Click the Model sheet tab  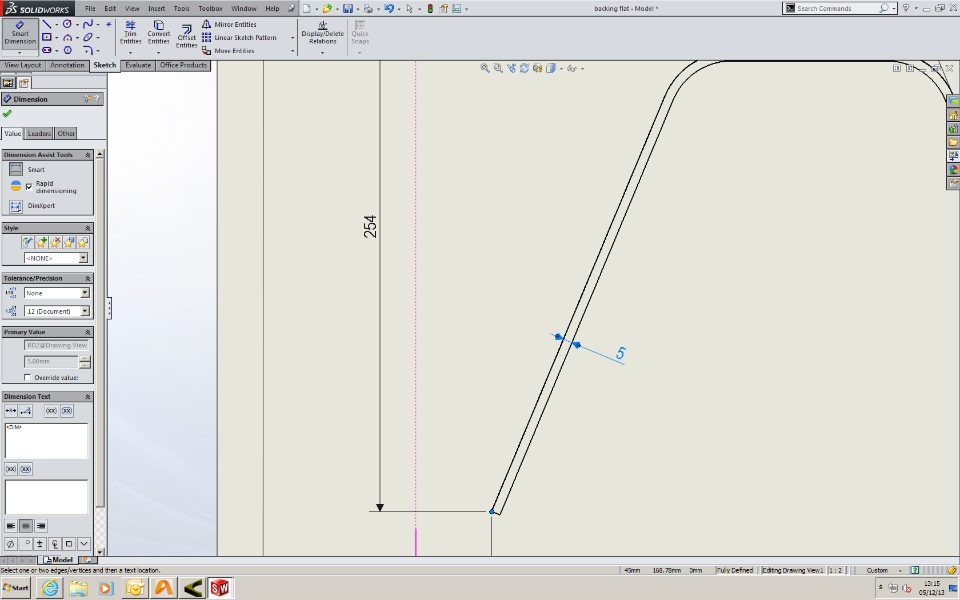[x=59, y=560]
